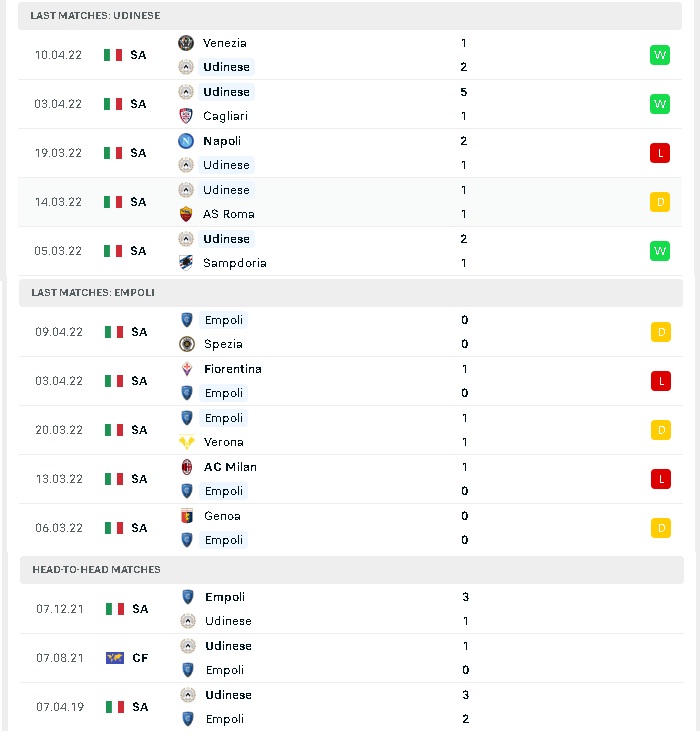Click the Napoli club badge

(x=186, y=141)
